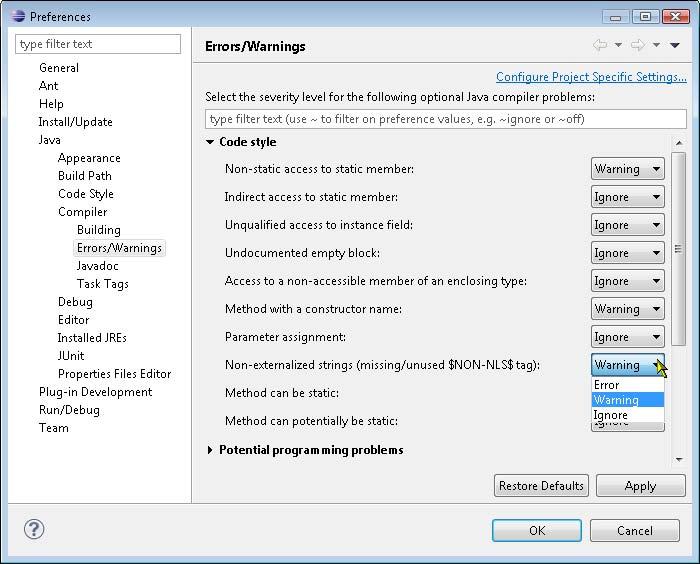Select the Java tree node
This screenshot has height=564, width=700.
click(x=49, y=140)
